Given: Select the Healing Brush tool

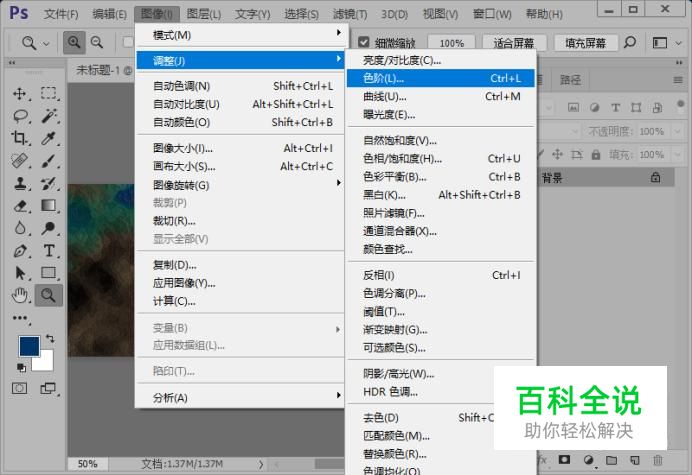Looking at the screenshot, I should [19, 161].
